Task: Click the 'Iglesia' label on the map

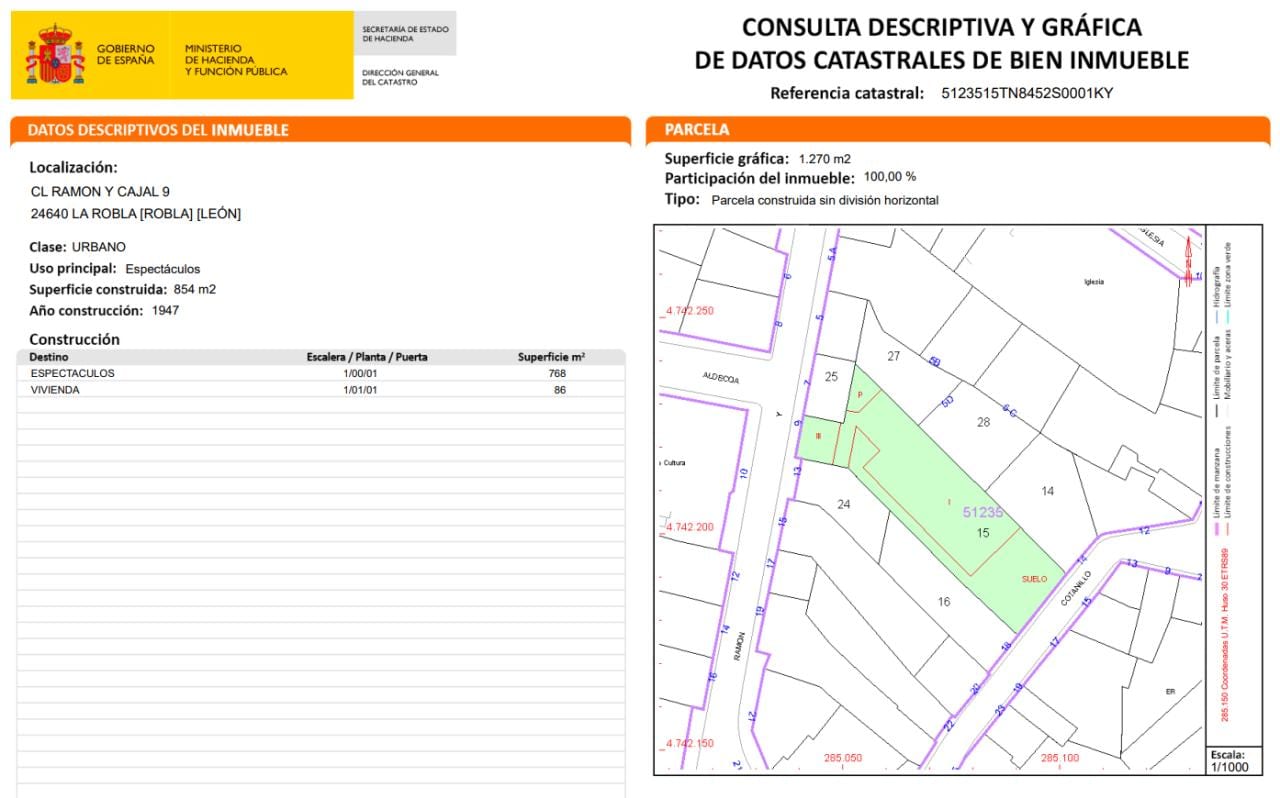Action: pos(1094,282)
